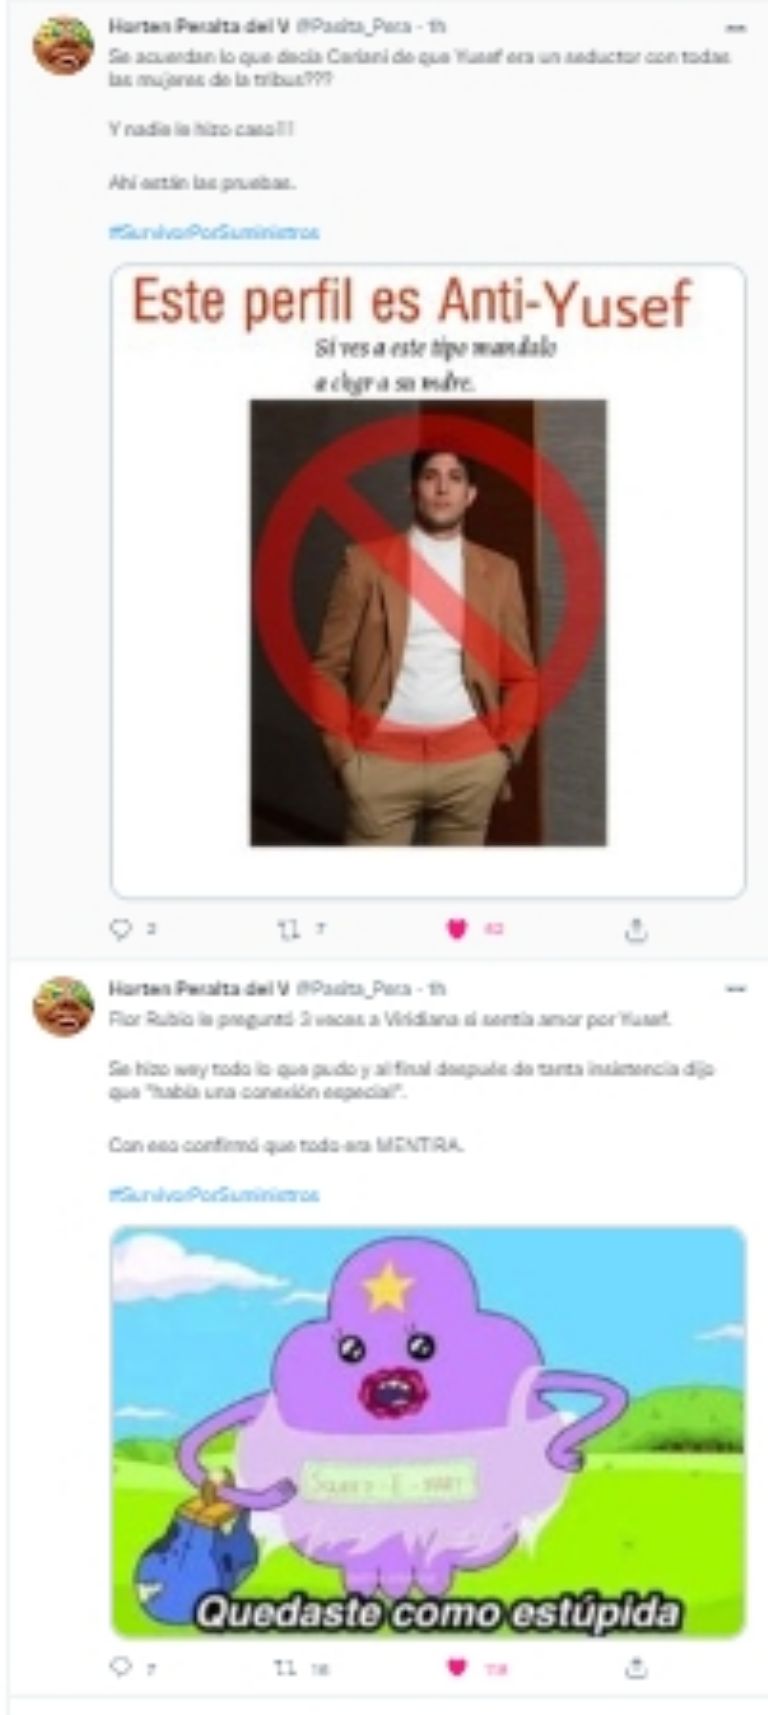Open the 1h timestamp of the first tweet
This screenshot has height=1715, width=768.
pyautogui.click(x=437, y=28)
